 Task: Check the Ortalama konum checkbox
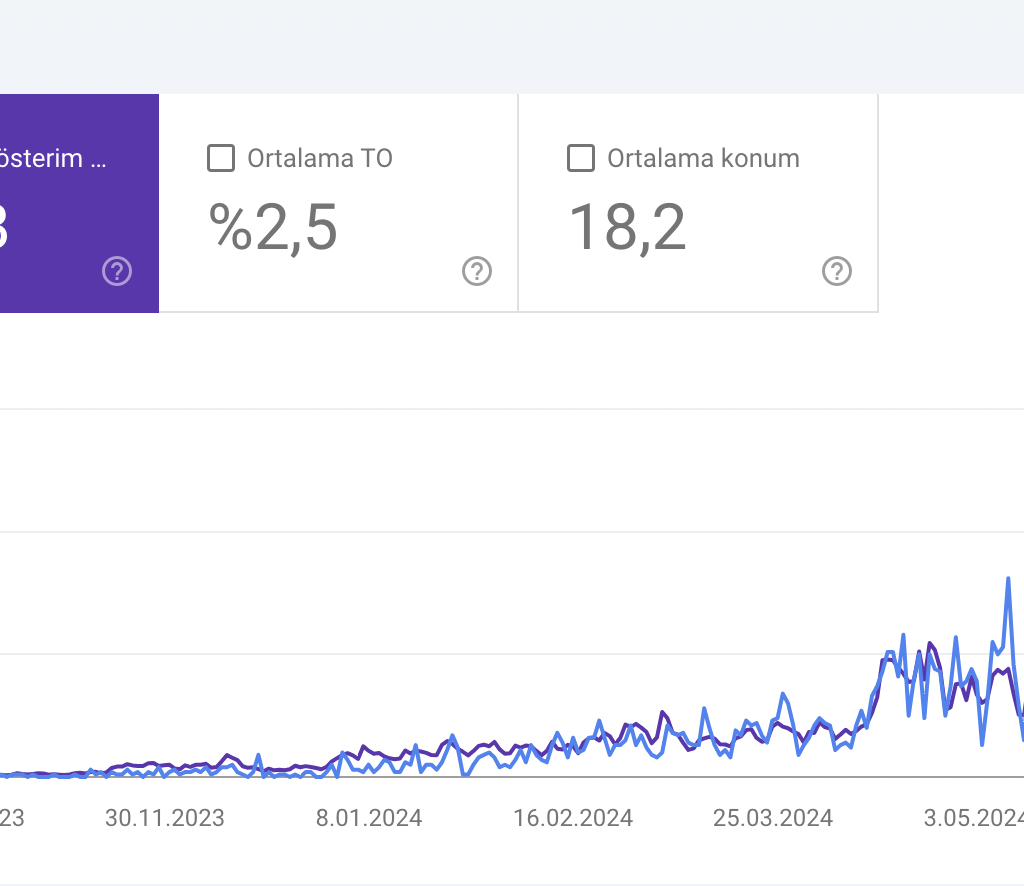point(581,158)
